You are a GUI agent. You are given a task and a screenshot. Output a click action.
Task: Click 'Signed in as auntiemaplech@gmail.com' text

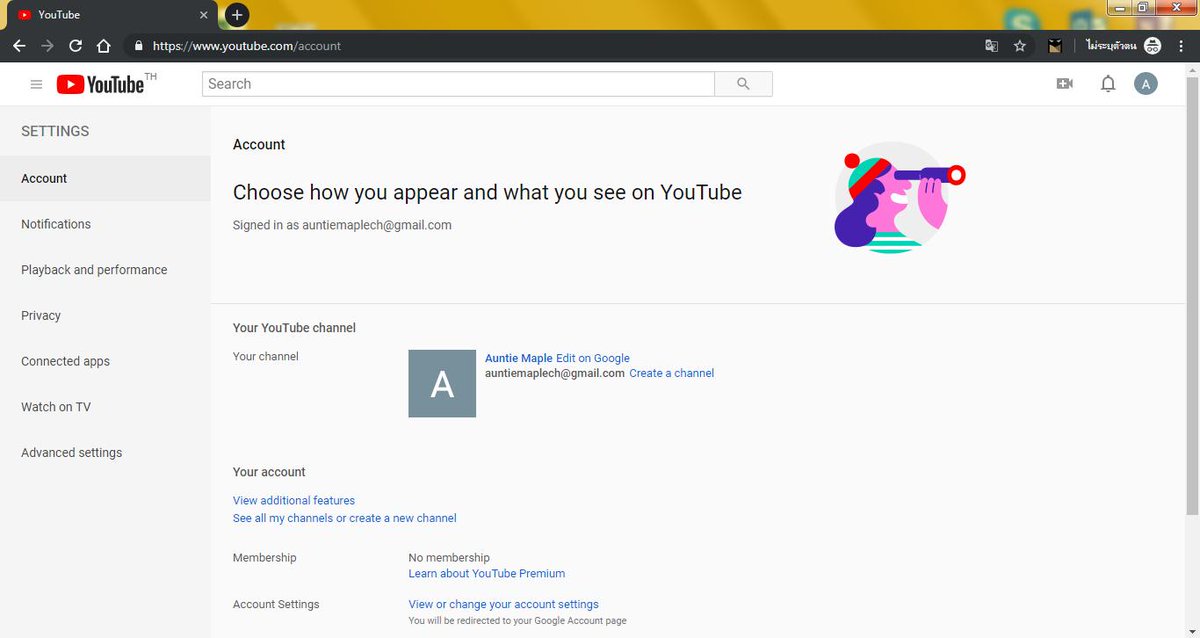[342, 225]
